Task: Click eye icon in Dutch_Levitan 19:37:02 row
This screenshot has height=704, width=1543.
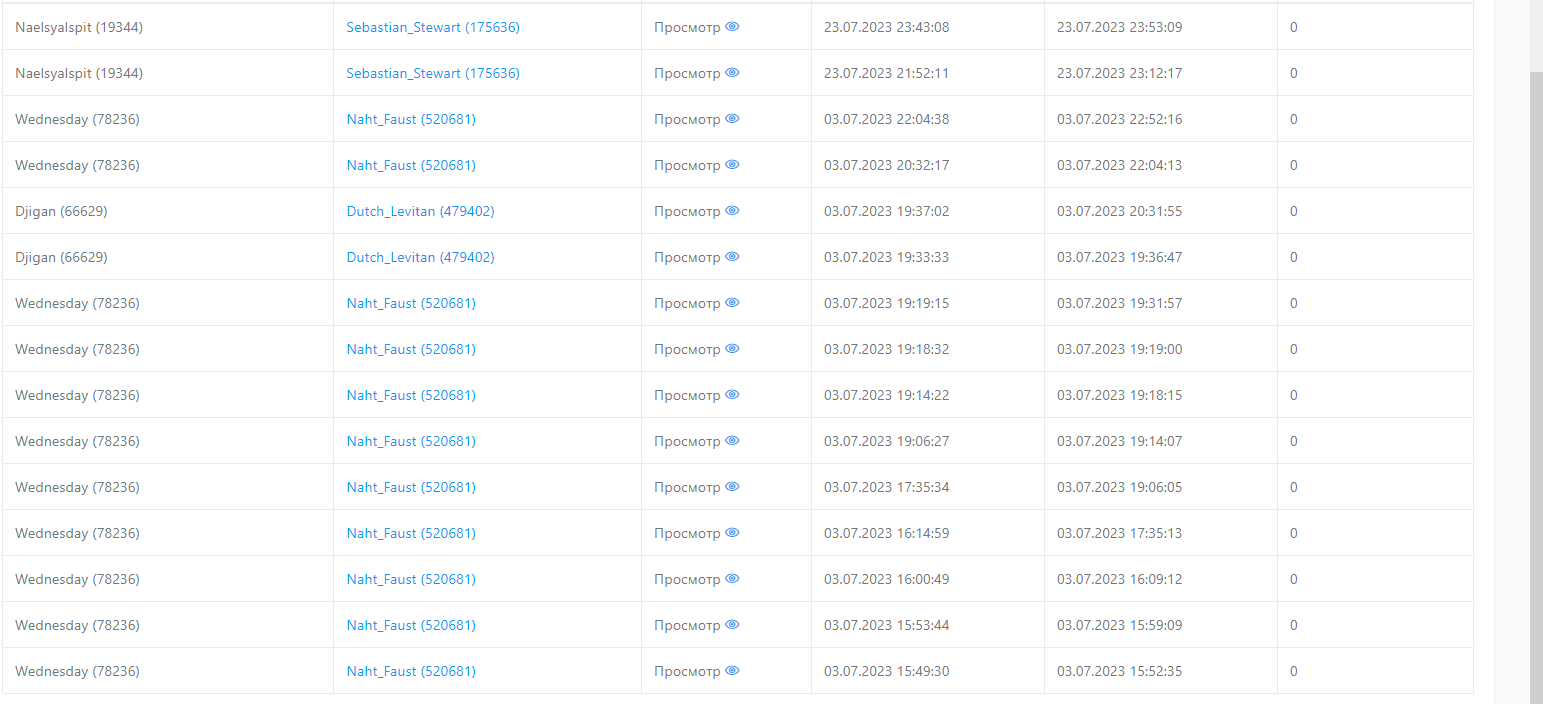Action: pyautogui.click(x=732, y=211)
